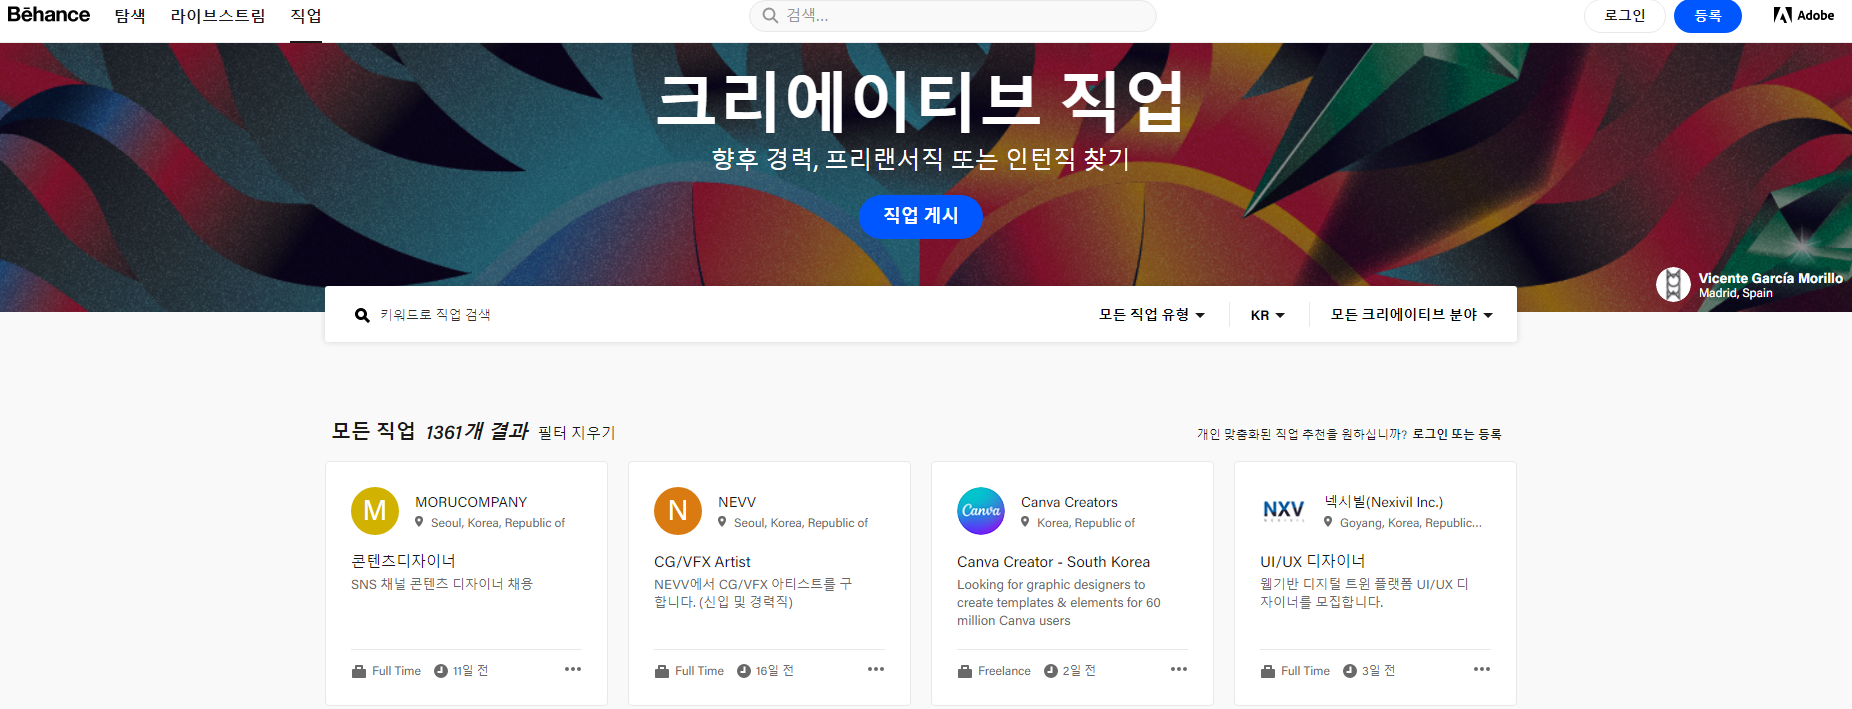
Task: Click the MORUCOMPANY yellow M avatar
Action: [375, 511]
